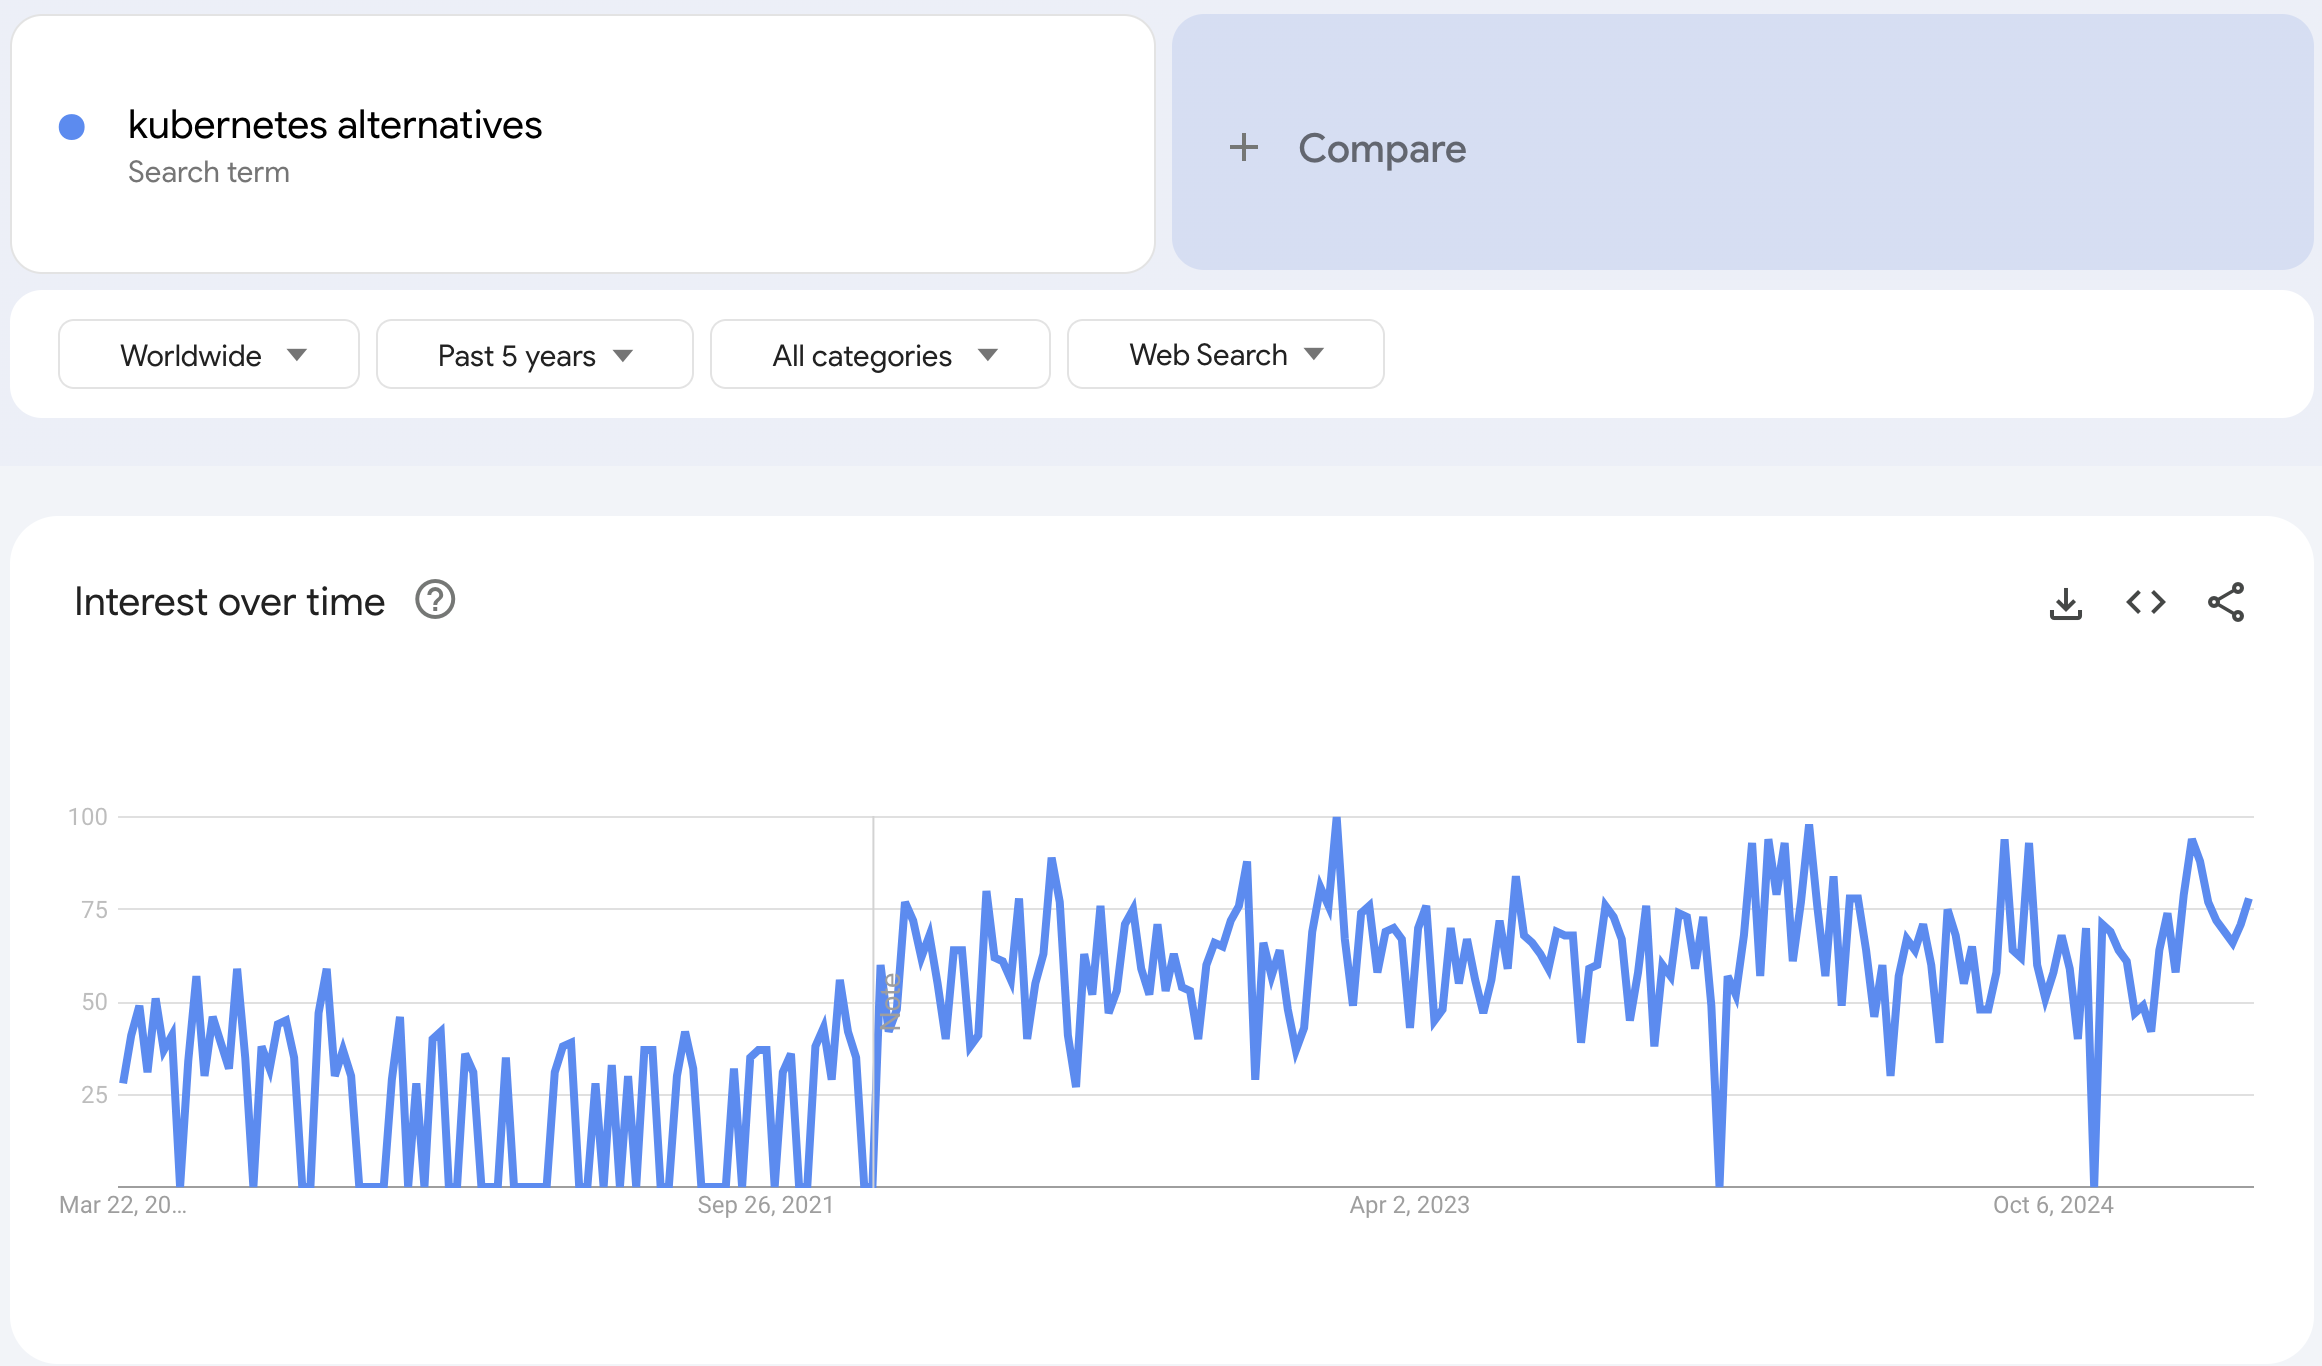Image resolution: width=2322 pixels, height=1366 pixels.
Task: Open the Web Search type dropdown
Action: [1226, 354]
